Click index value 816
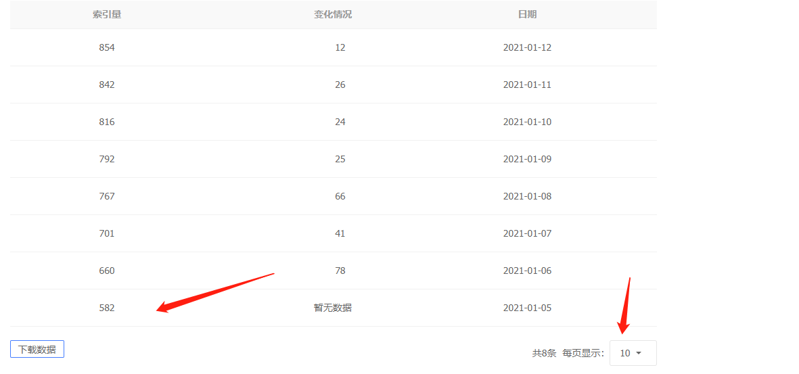The height and width of the screenshot is (374, 799). pyautogui.click(x=107, y=122)
